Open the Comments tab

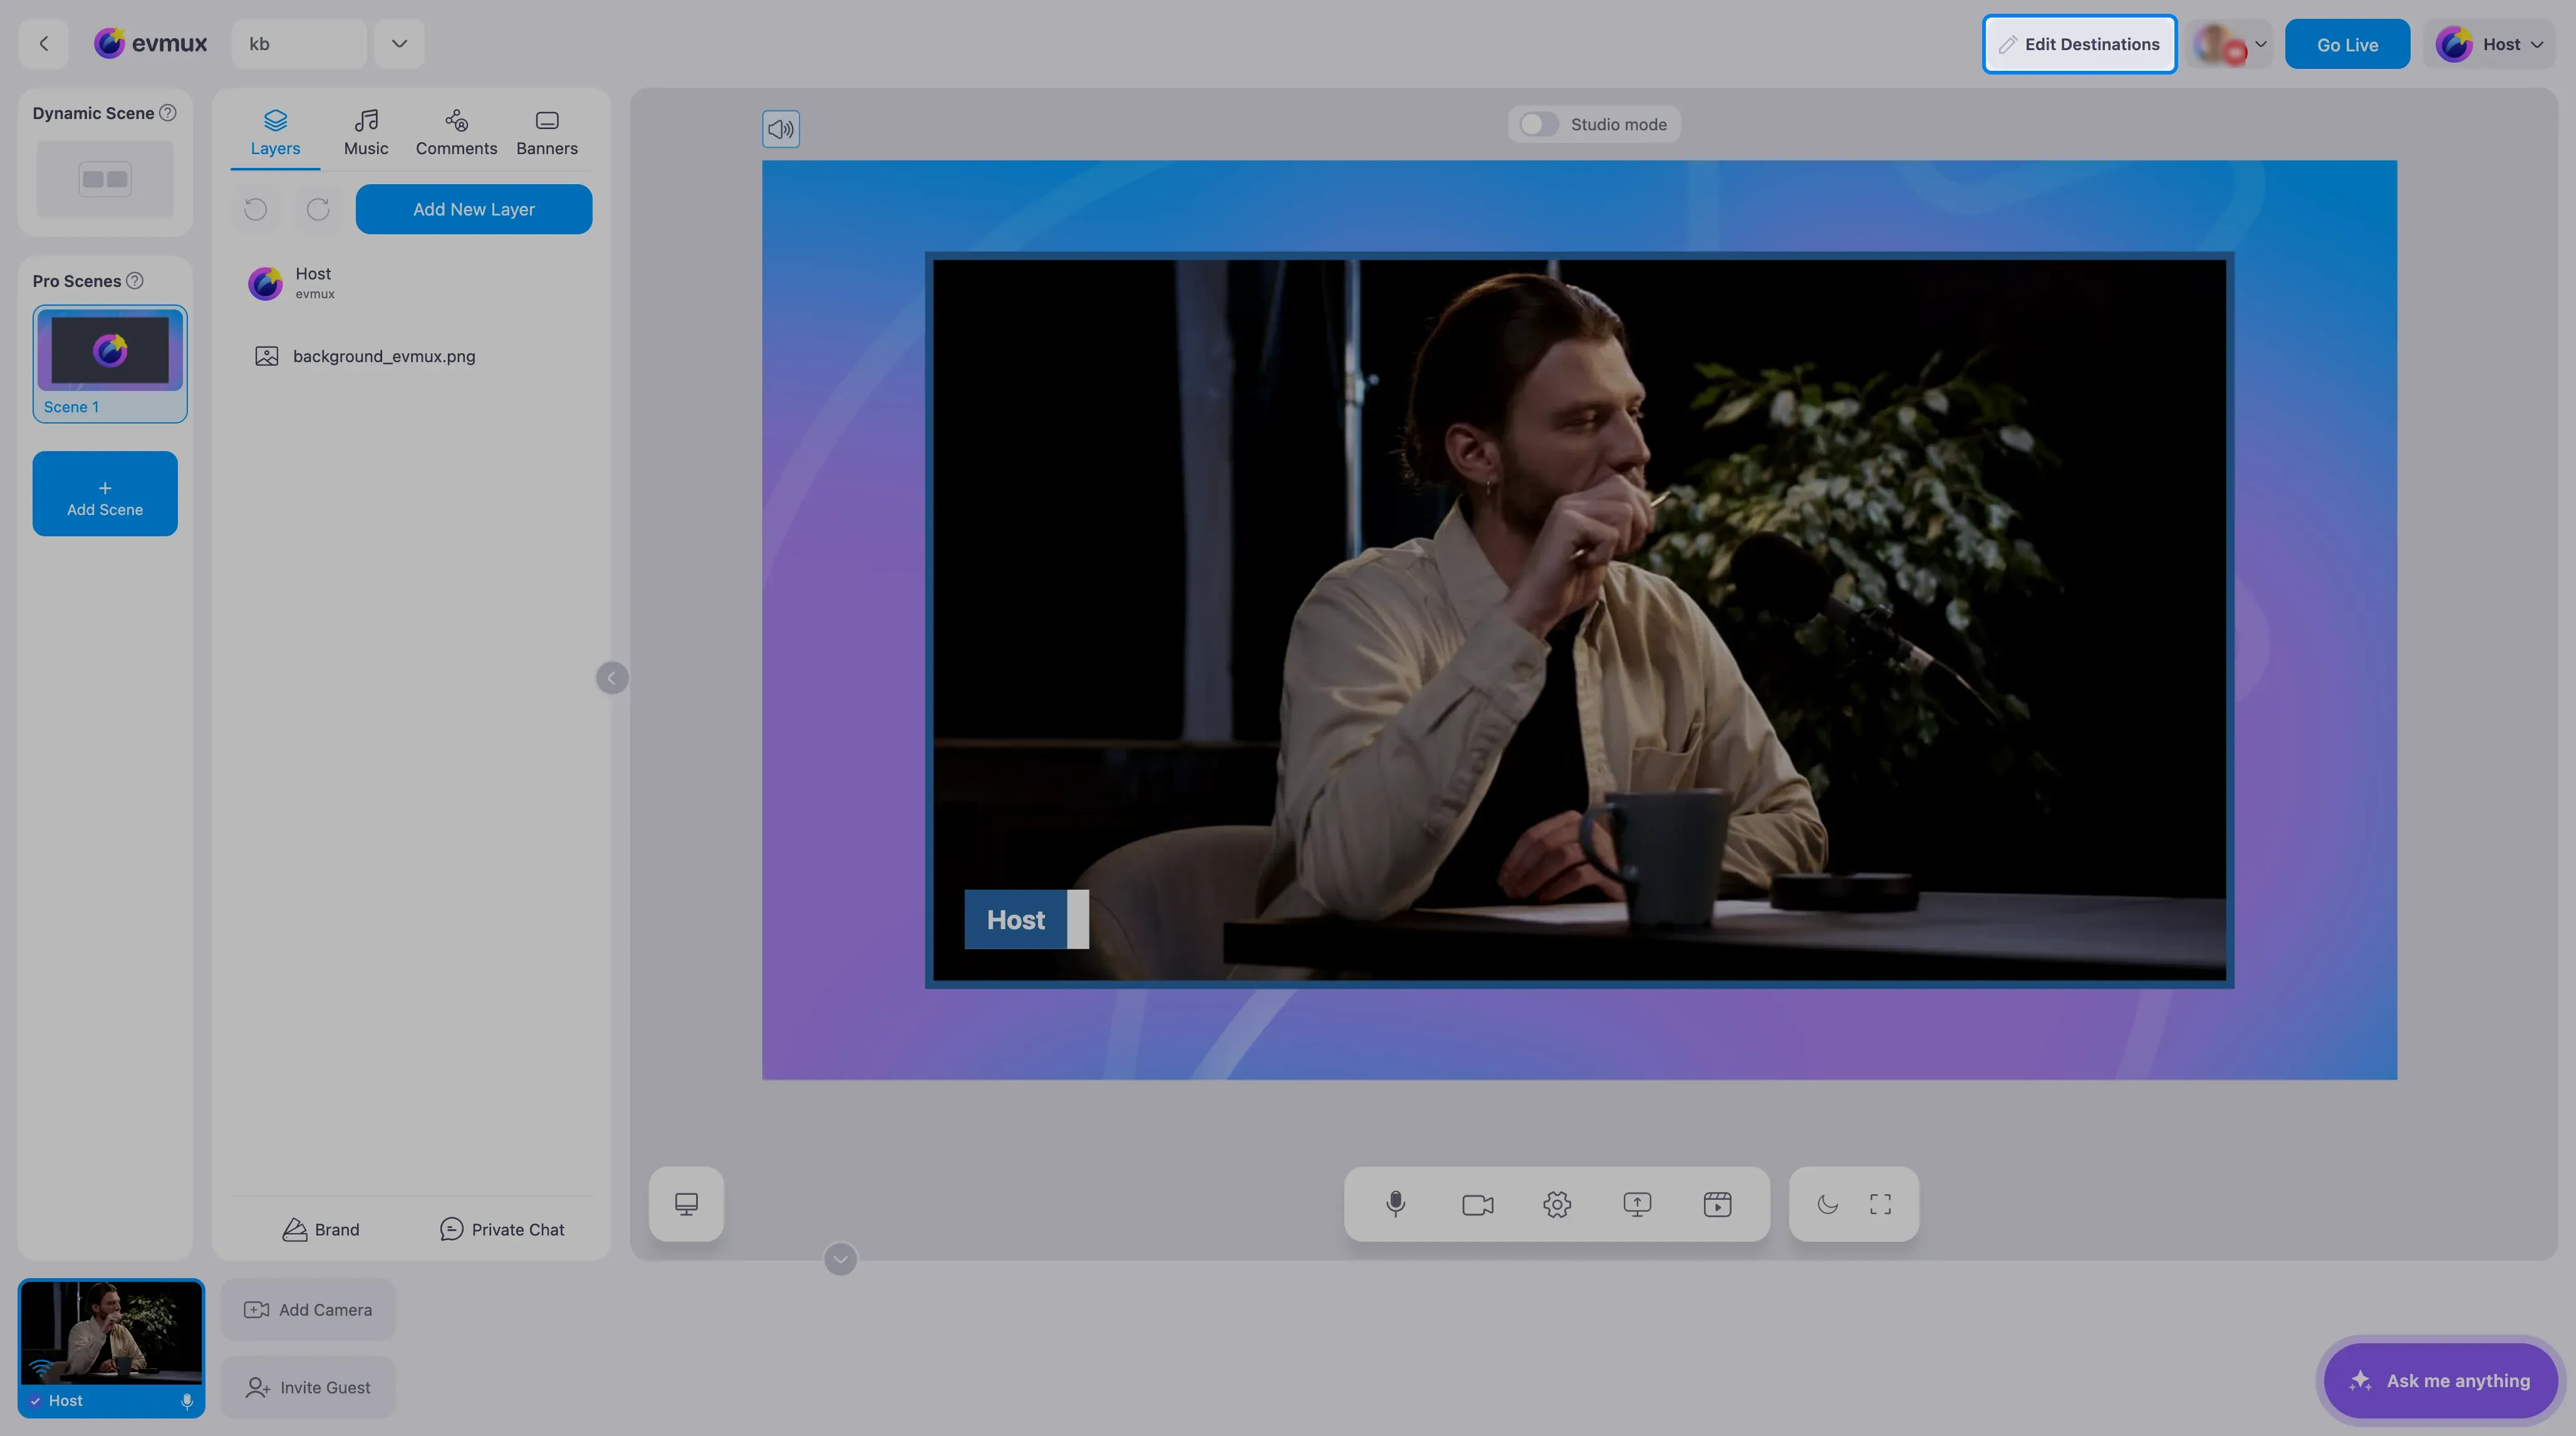456,133
